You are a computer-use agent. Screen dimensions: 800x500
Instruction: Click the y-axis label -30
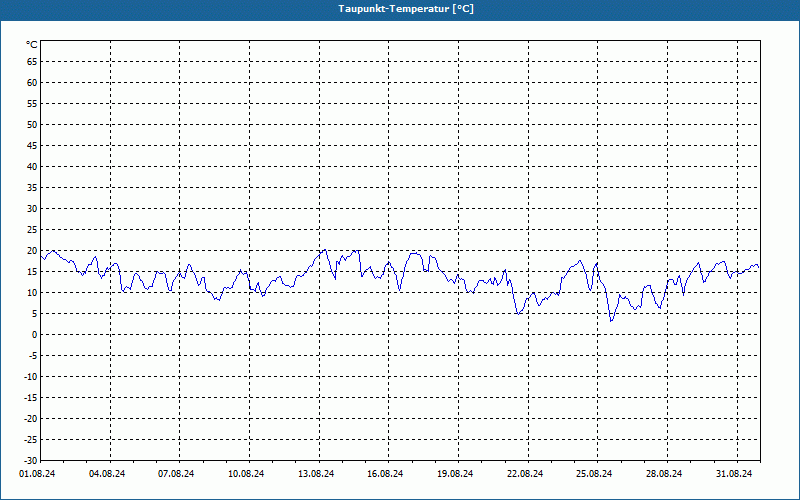pyautogui.click(x=31, y=461)
